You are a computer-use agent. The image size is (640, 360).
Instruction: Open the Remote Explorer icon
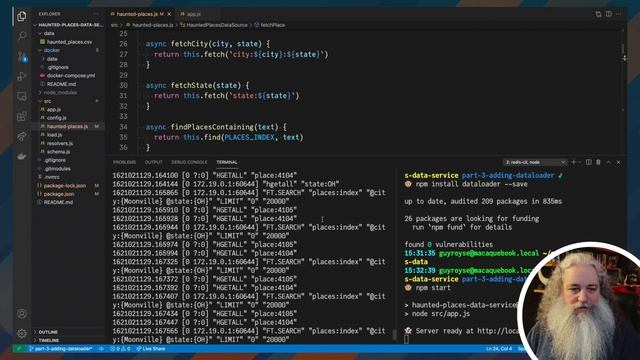pyautogui.click(x=22, y=96)
